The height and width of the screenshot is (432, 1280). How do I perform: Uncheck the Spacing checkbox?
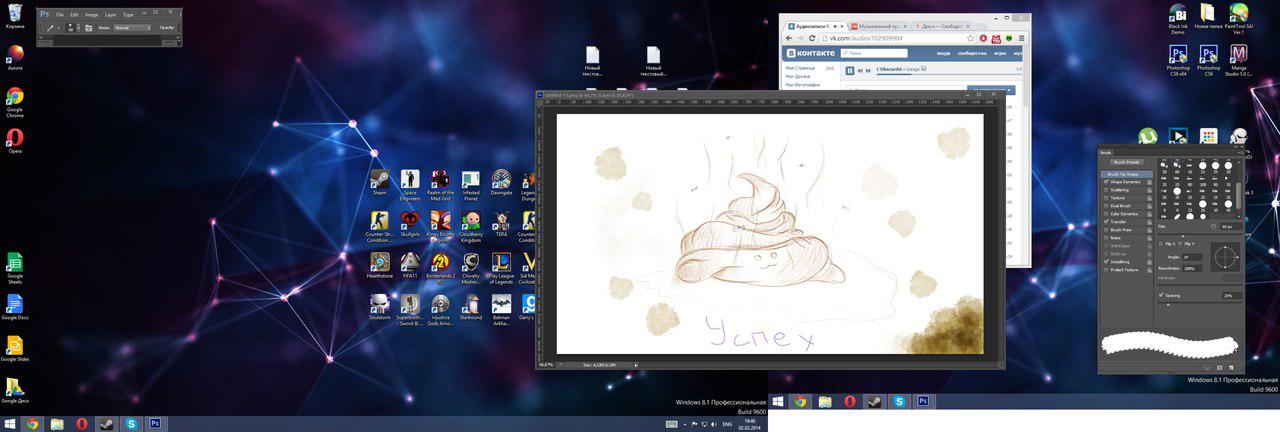(1161, 296)
